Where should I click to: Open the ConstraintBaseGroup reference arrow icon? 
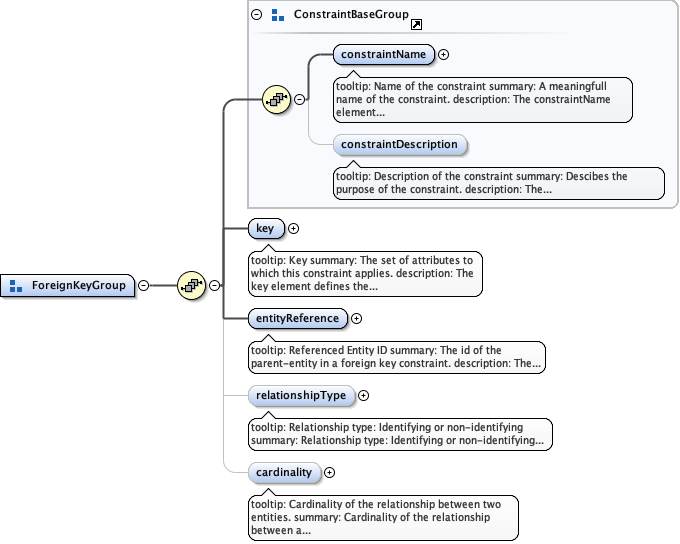tap(417, 24)
